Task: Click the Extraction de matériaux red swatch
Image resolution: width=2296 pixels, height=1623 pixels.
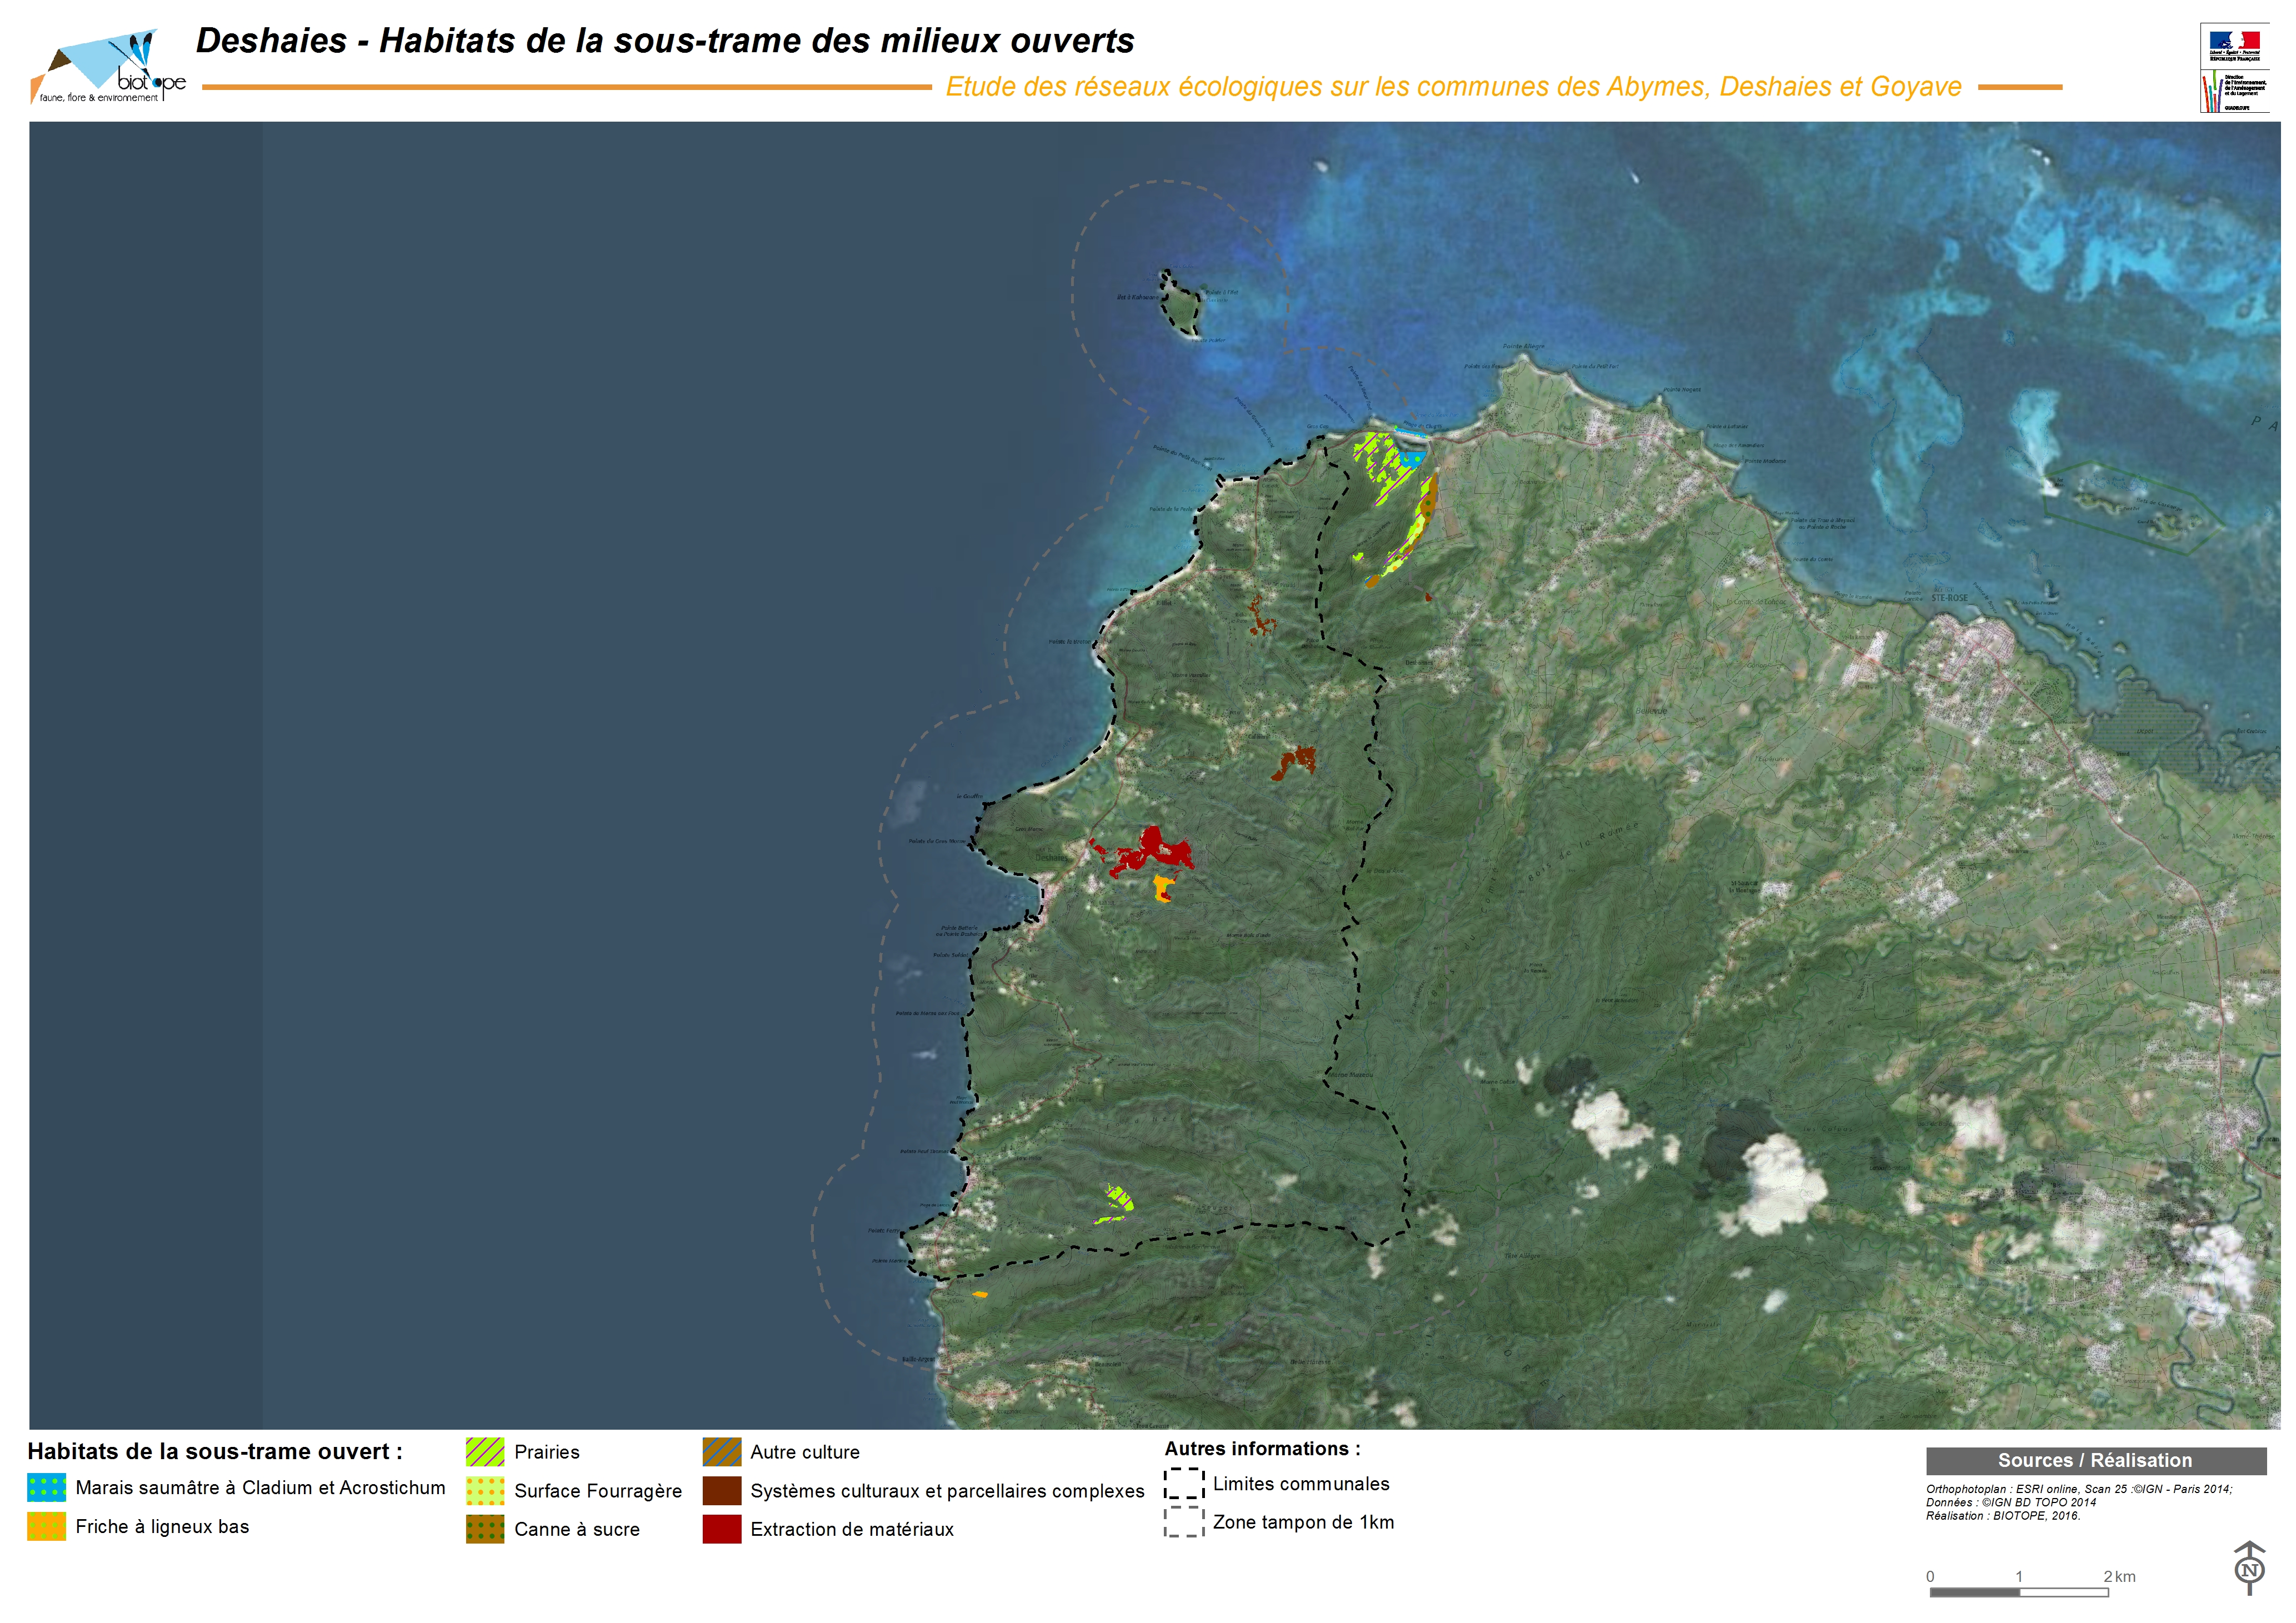Action: 722,1530
